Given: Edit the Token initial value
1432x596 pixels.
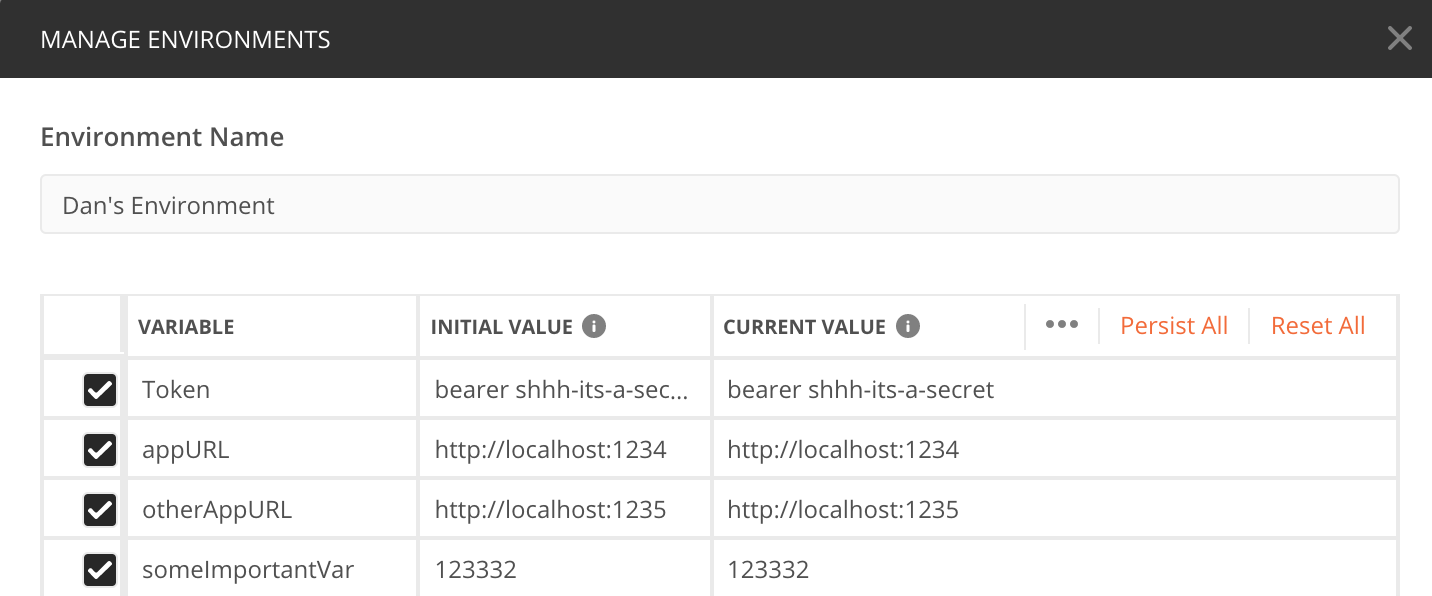Looking at the screenshot, I should click(564, 389).
